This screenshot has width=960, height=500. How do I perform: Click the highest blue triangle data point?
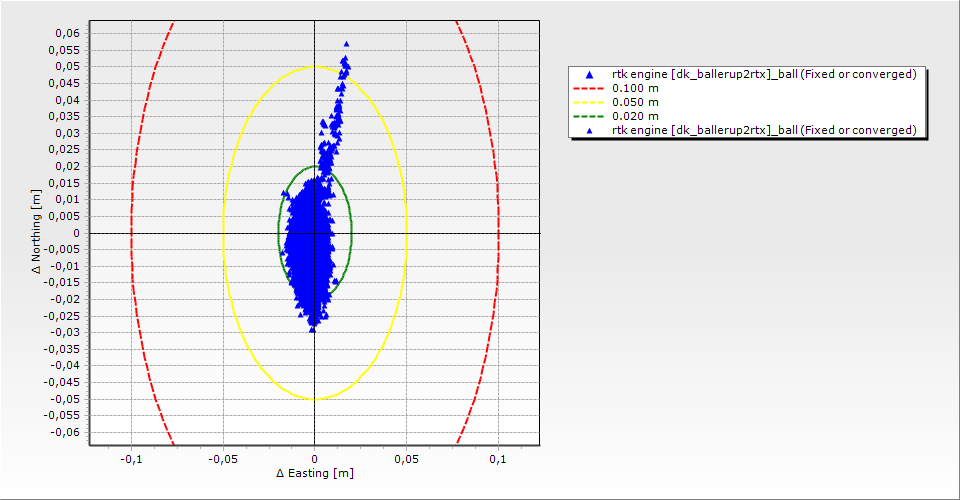pos(347,44)
